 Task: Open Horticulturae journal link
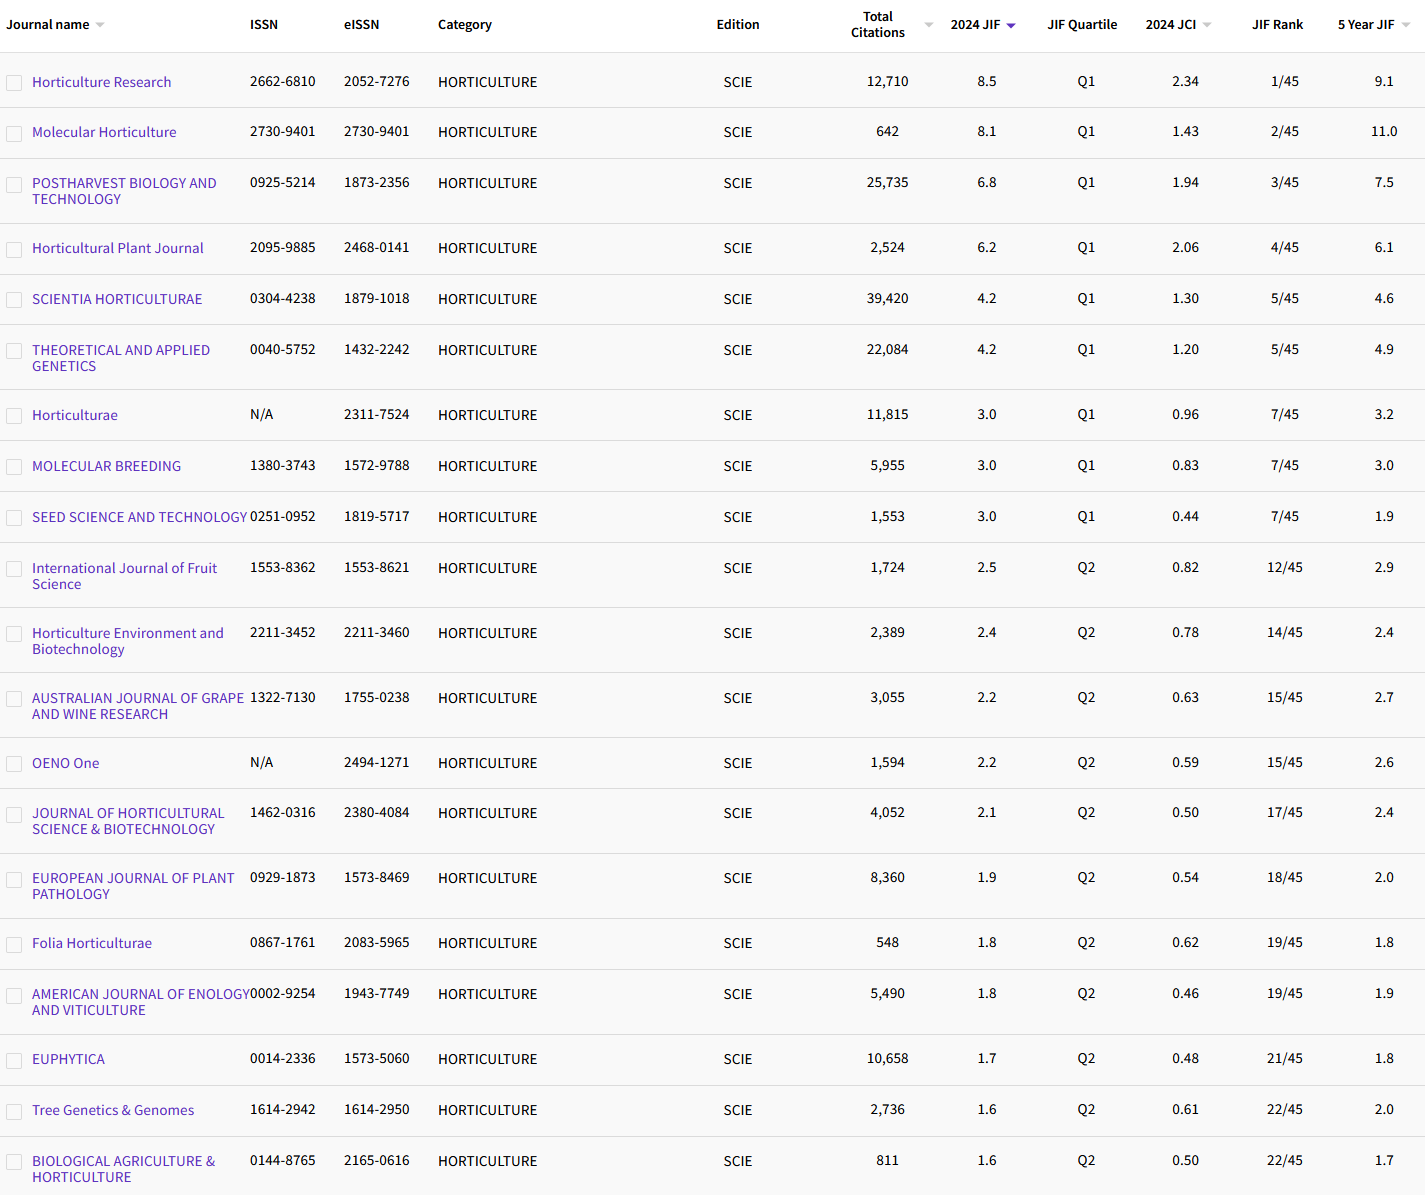coord(75,415)
